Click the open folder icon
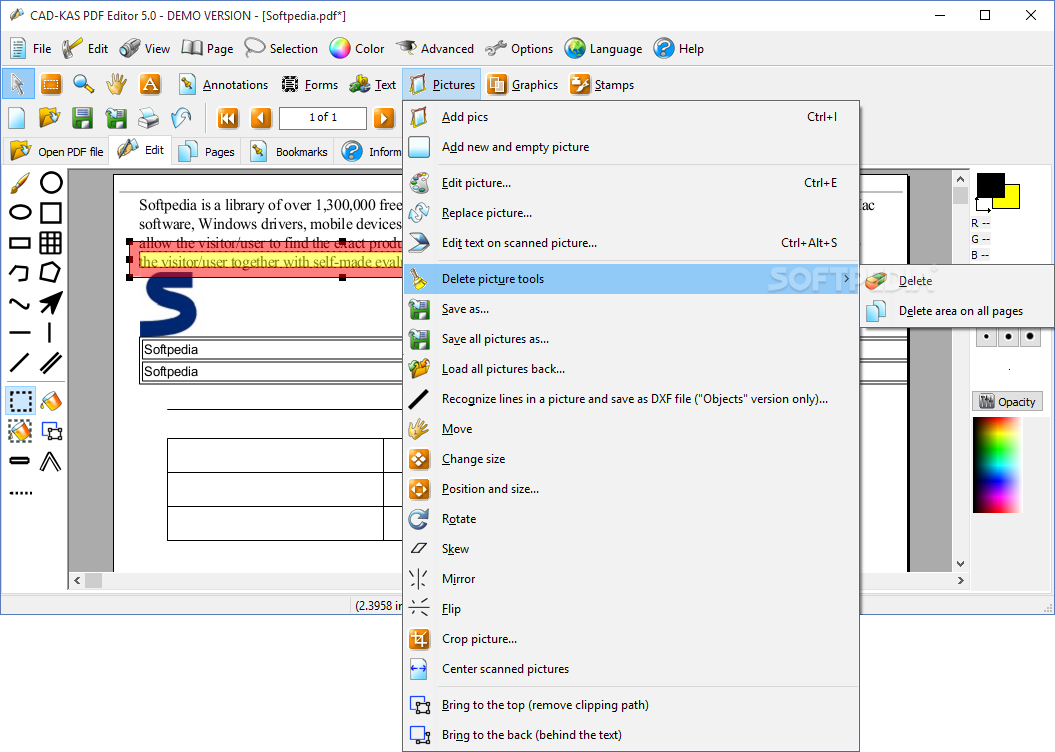 49,118
